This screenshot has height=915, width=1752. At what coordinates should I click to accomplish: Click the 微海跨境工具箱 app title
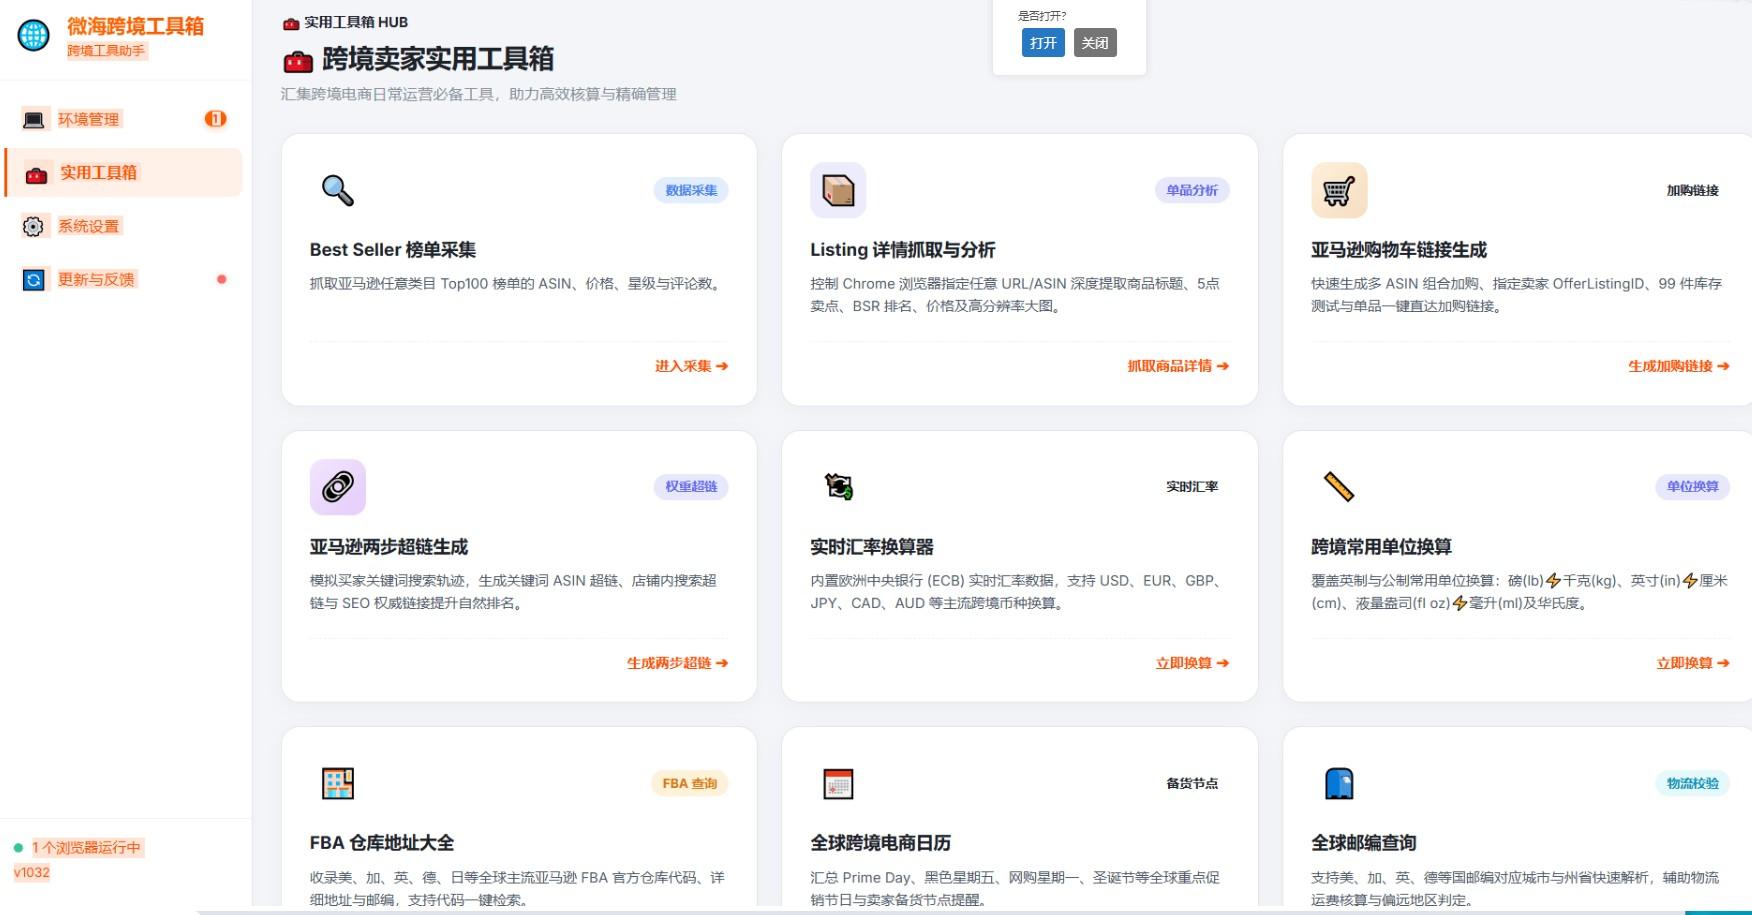coord(136,26)
